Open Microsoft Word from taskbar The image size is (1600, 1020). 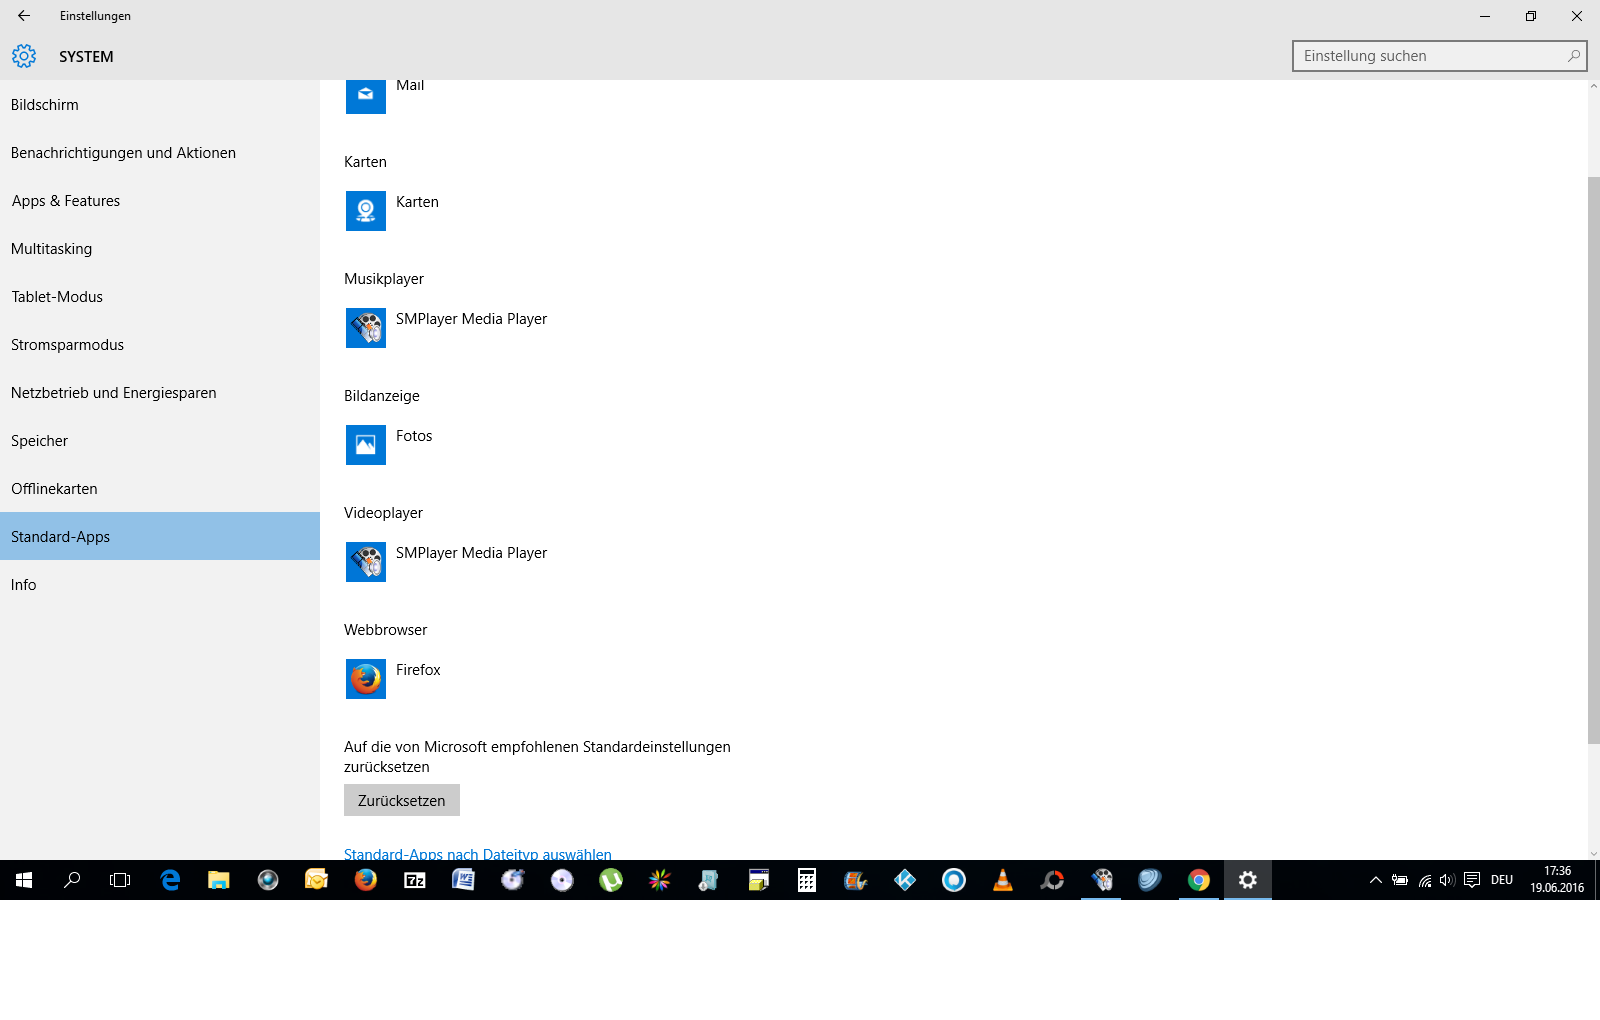[x=464, y=880]
